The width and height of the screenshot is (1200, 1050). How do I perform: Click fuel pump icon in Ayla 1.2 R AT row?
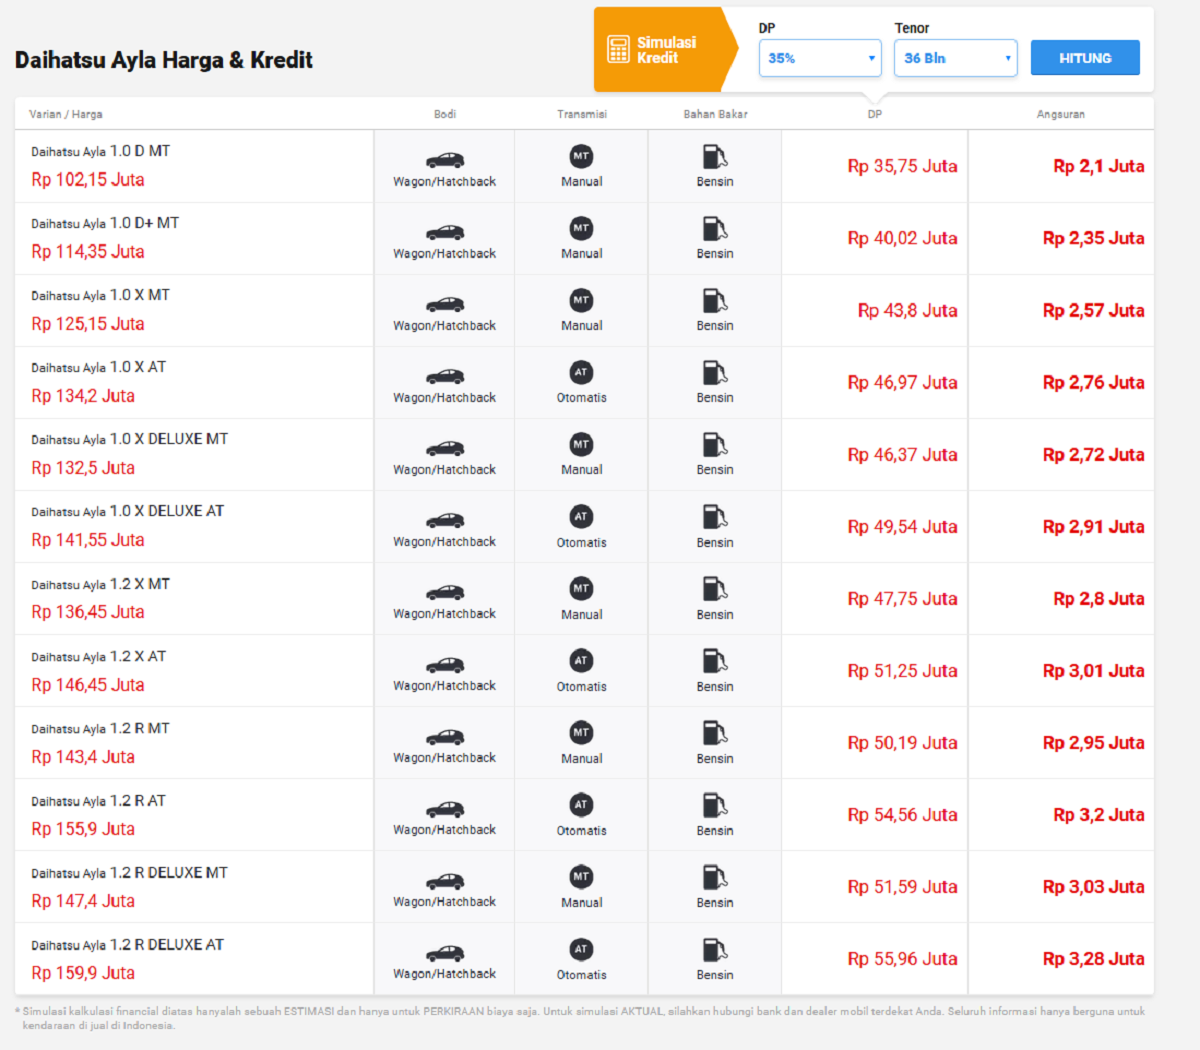pyautogui.click(x=714, y=804)
